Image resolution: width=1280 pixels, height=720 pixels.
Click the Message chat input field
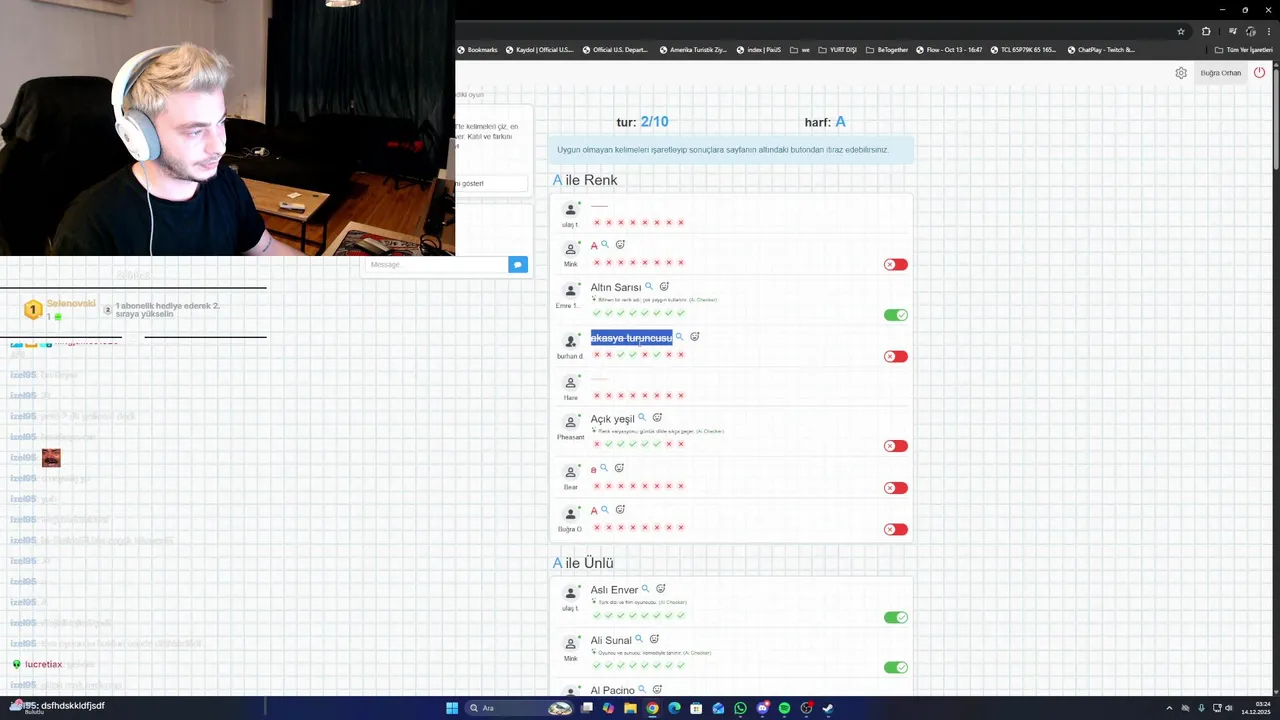click(x=436, y=264)
